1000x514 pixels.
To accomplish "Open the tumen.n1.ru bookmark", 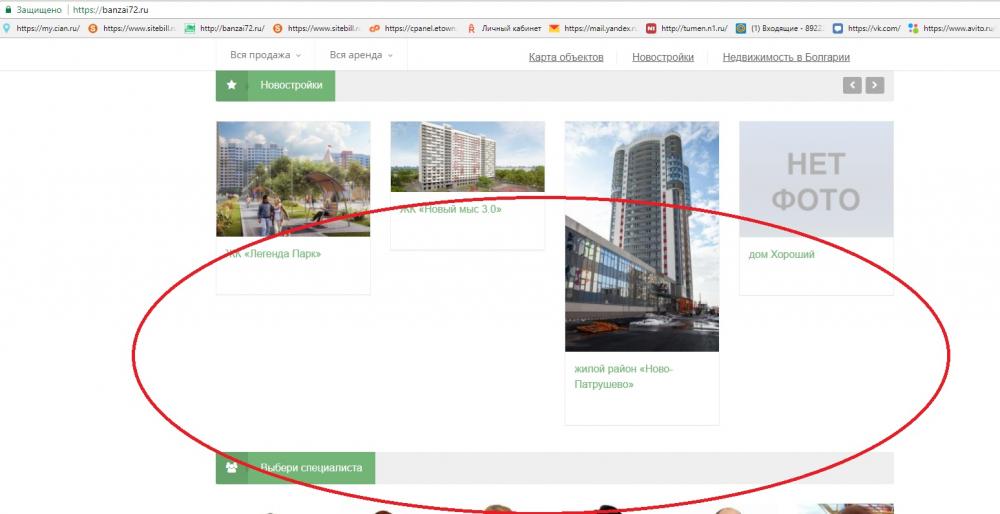I will pos(694,28).
